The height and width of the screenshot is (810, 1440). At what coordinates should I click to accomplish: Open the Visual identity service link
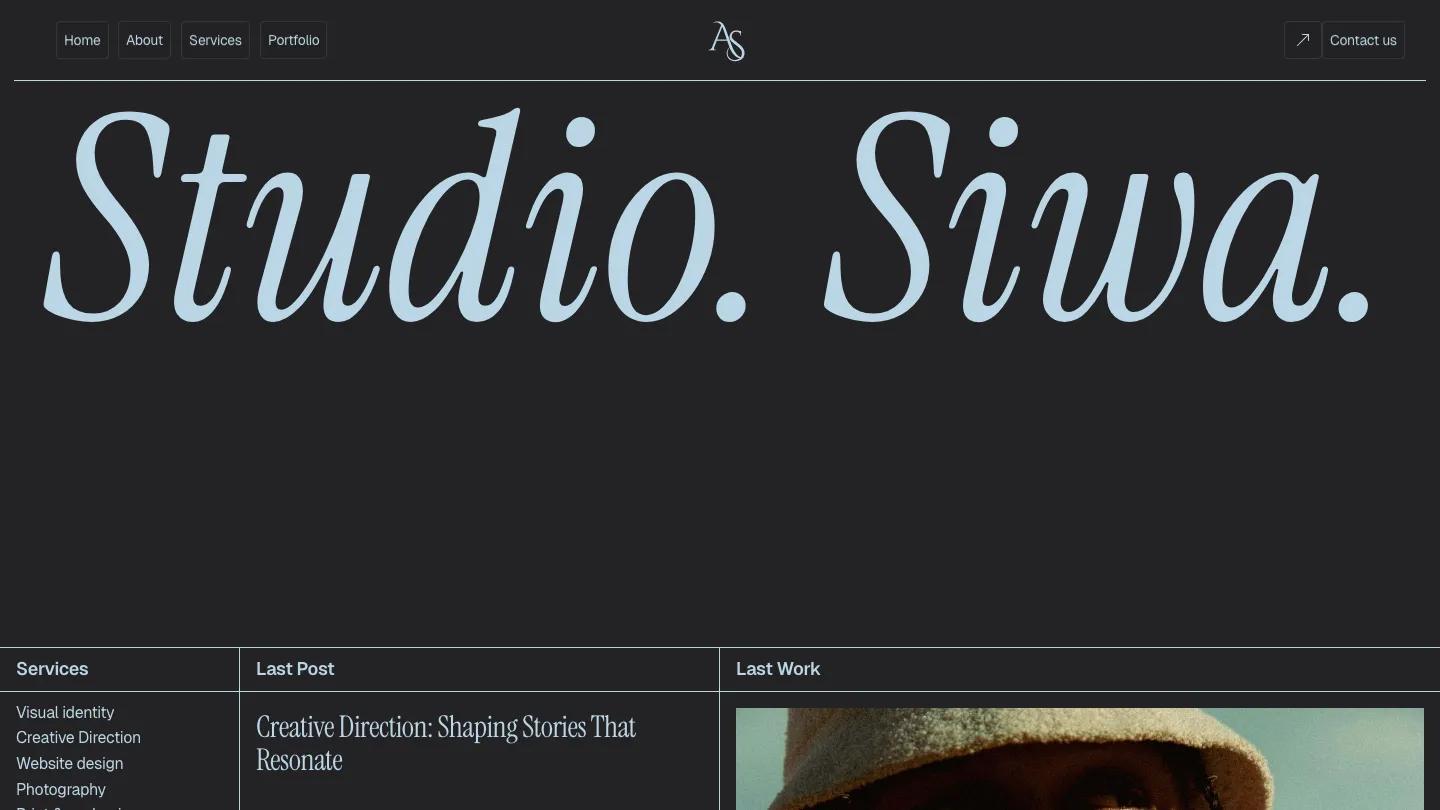[65, 712]
